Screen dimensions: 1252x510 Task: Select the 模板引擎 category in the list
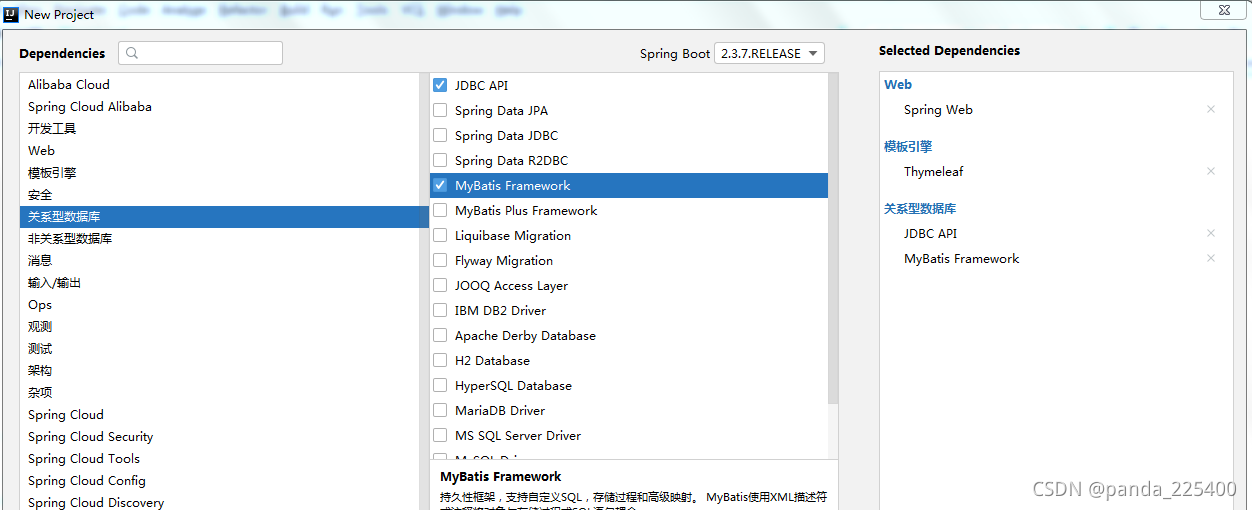point(224,173)
